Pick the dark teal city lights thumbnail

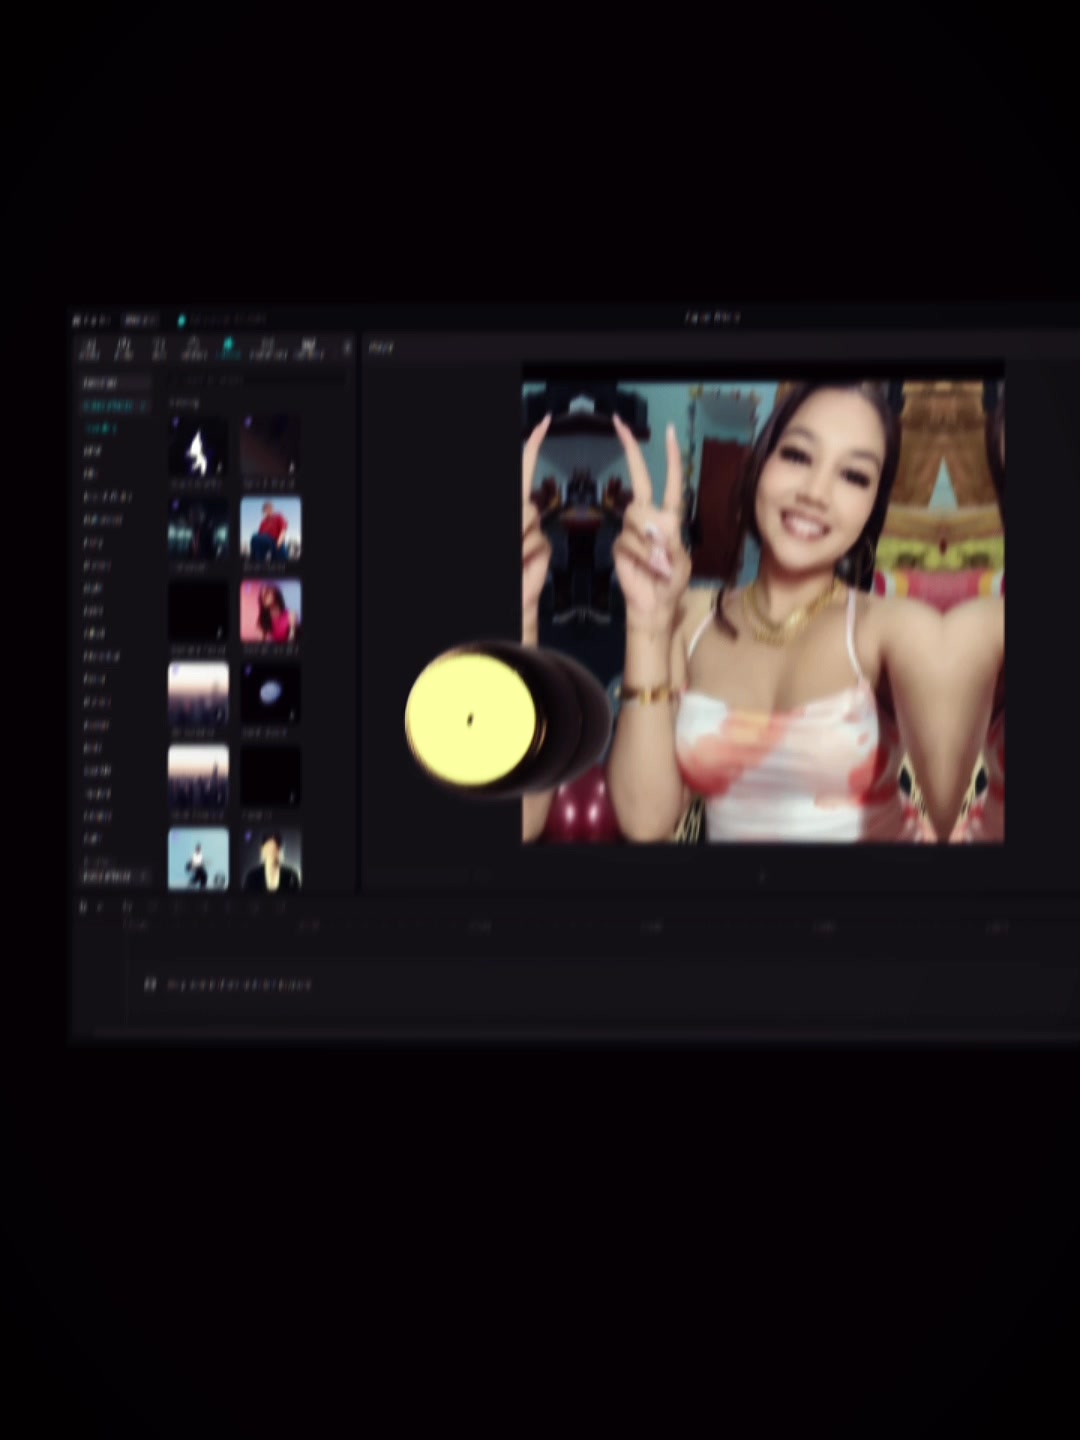(x=198, y=528)
